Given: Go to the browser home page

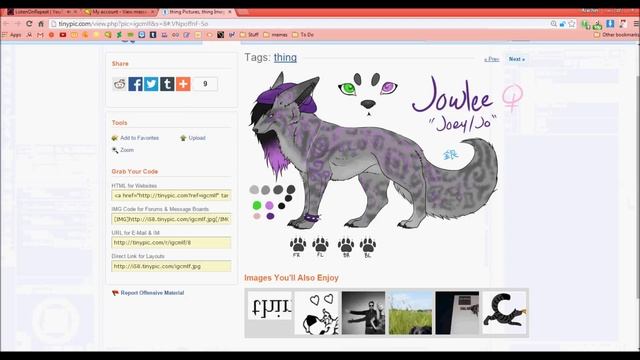Looking at the screenshot, I should [41, 24].
